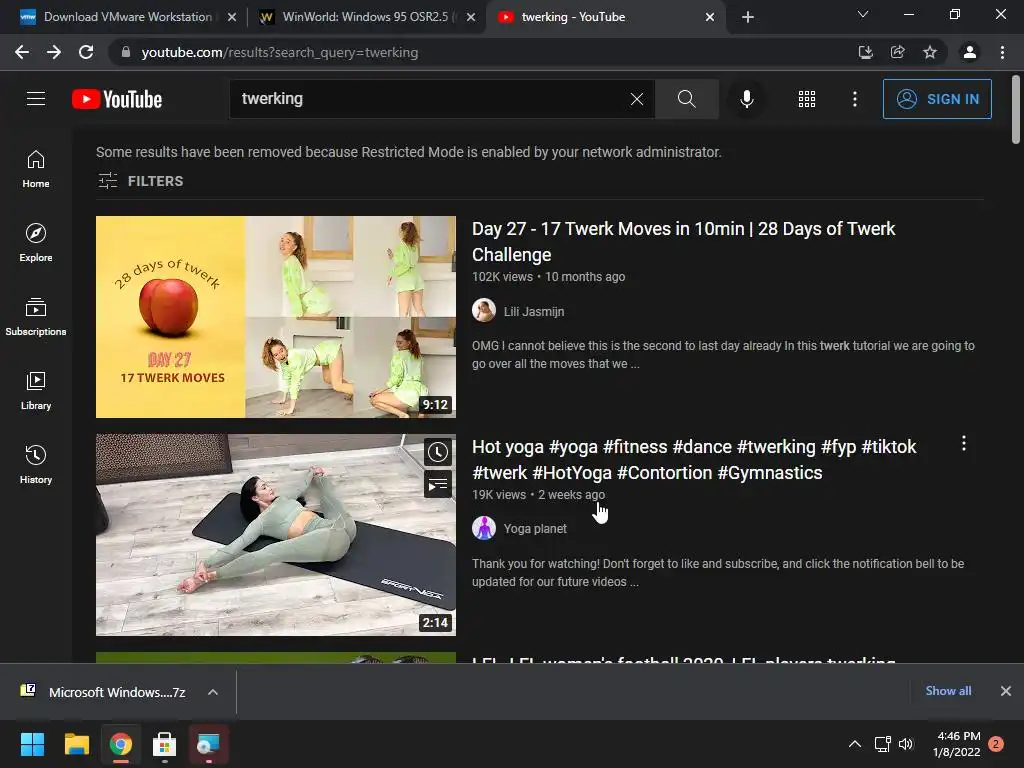This screenshot has height=768, width=1024.
Task: Click the magnifier search button
Action: tap(686, 99)
